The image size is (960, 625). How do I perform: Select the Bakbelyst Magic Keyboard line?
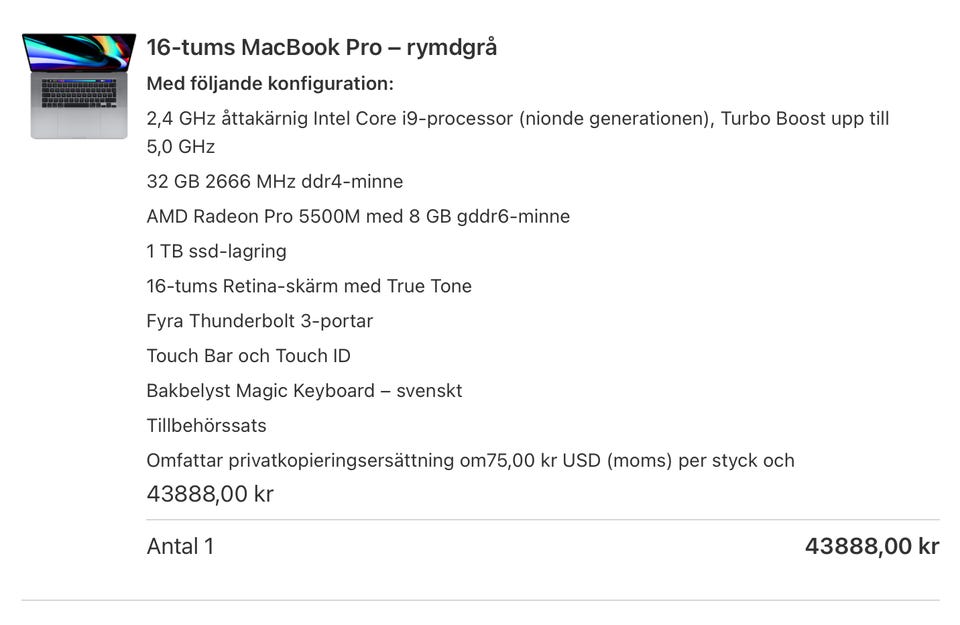coord(304,391)
